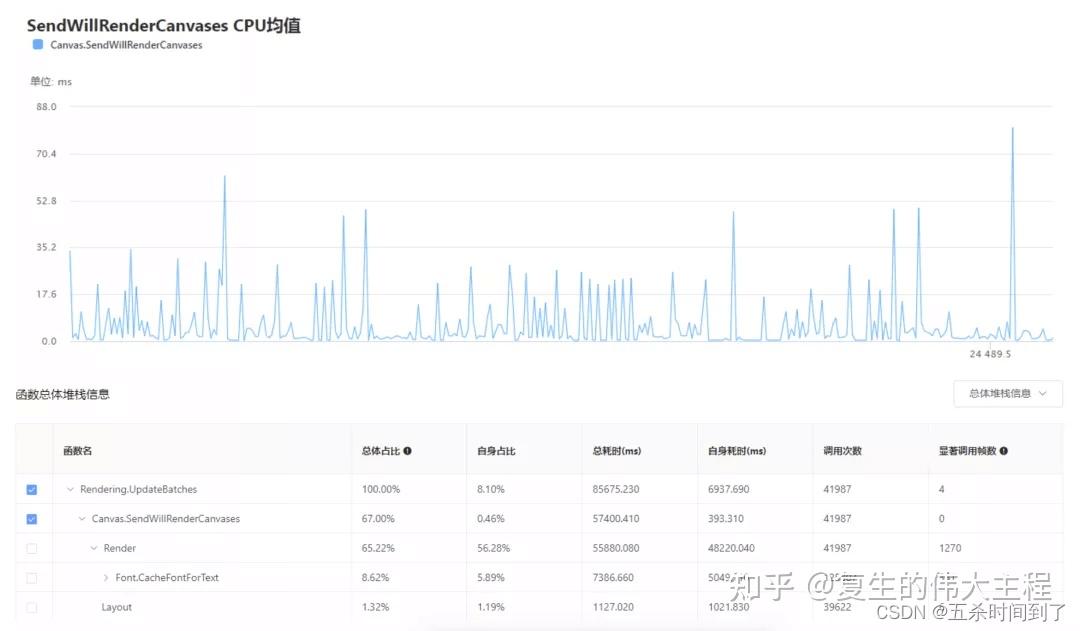Sort by the 总耗时(ms) column header

pos(617,450)
